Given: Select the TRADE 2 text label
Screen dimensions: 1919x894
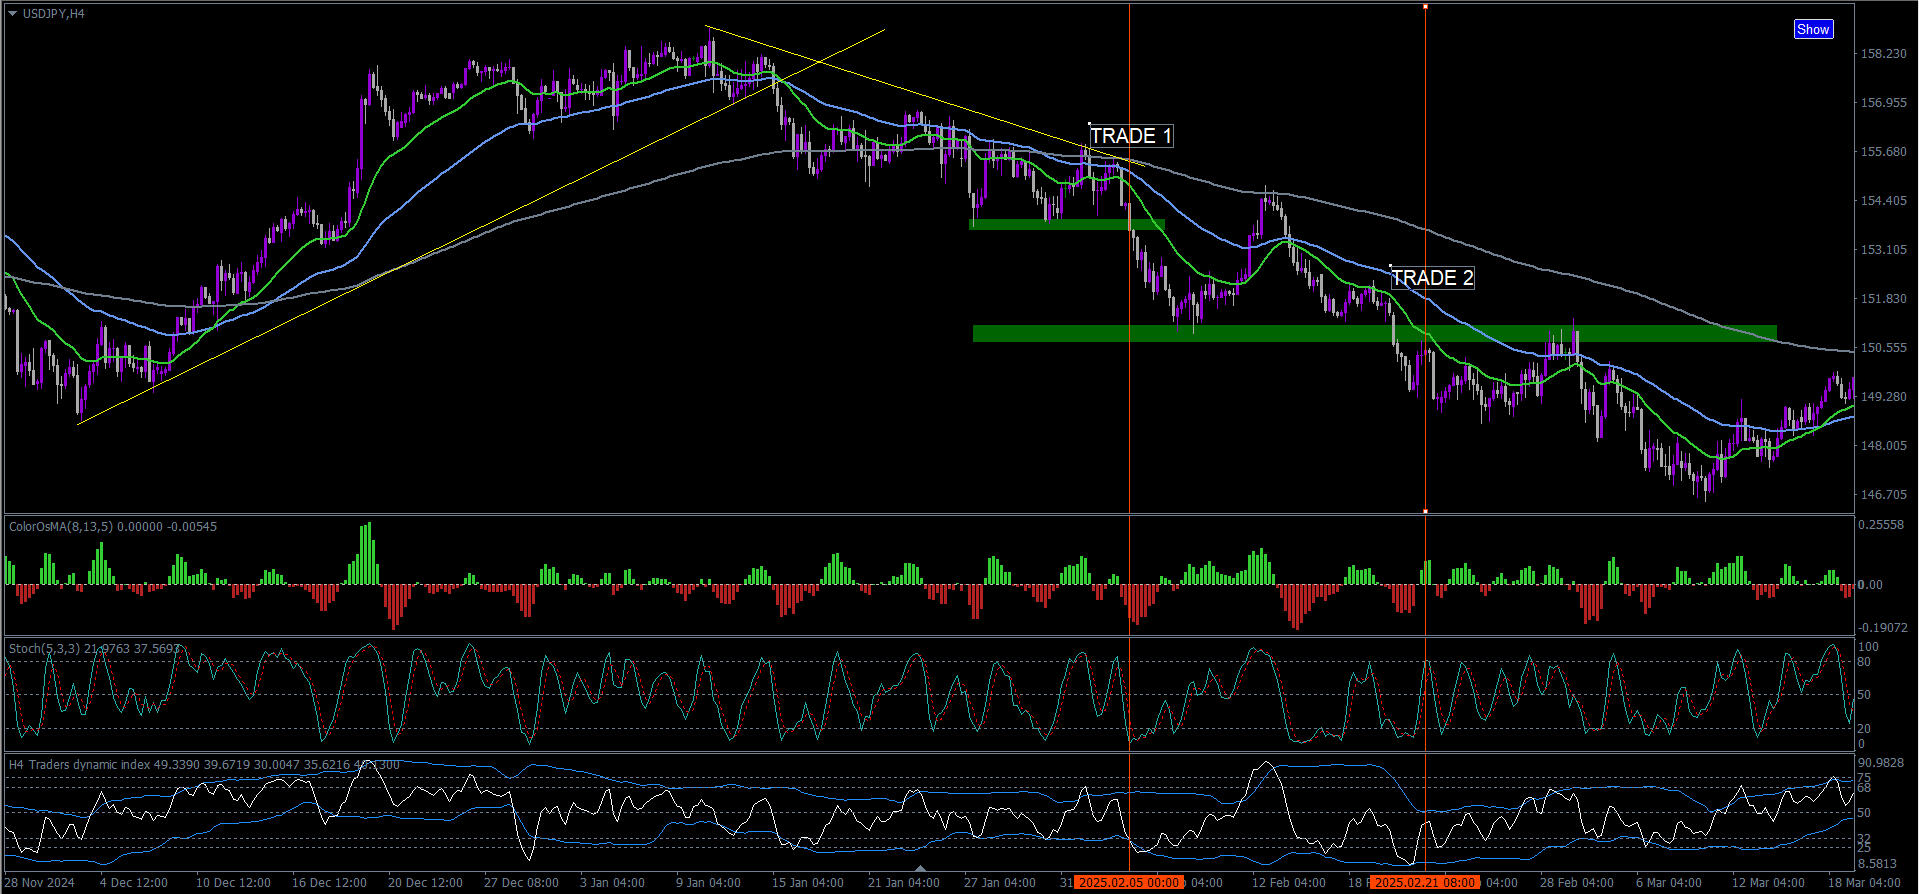Looking at the screenshot, I should [x=1432, y=278].
